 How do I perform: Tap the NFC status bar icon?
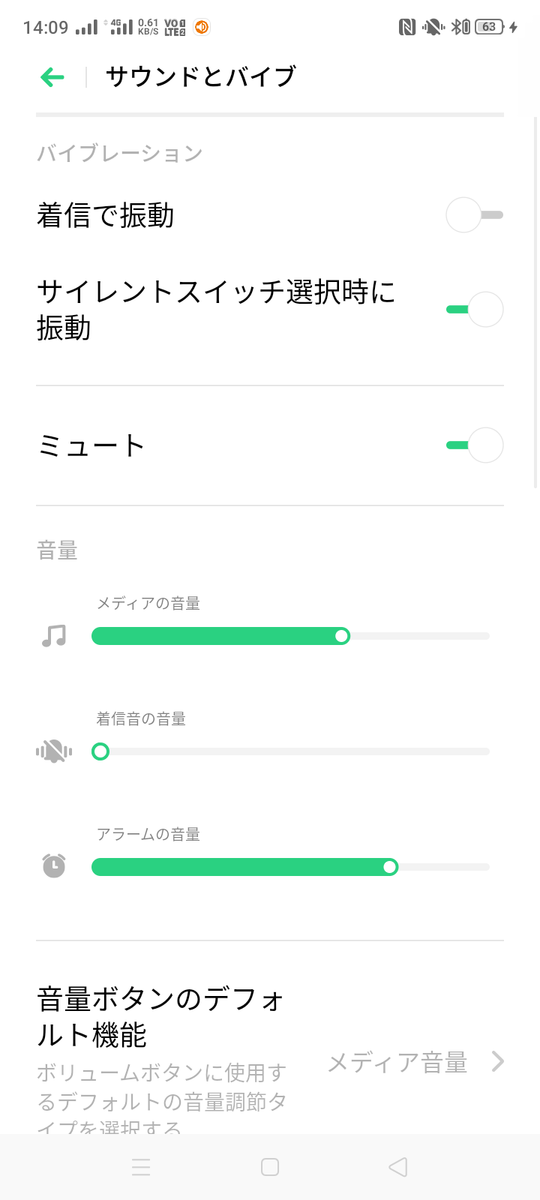click(x=407, y=27)
